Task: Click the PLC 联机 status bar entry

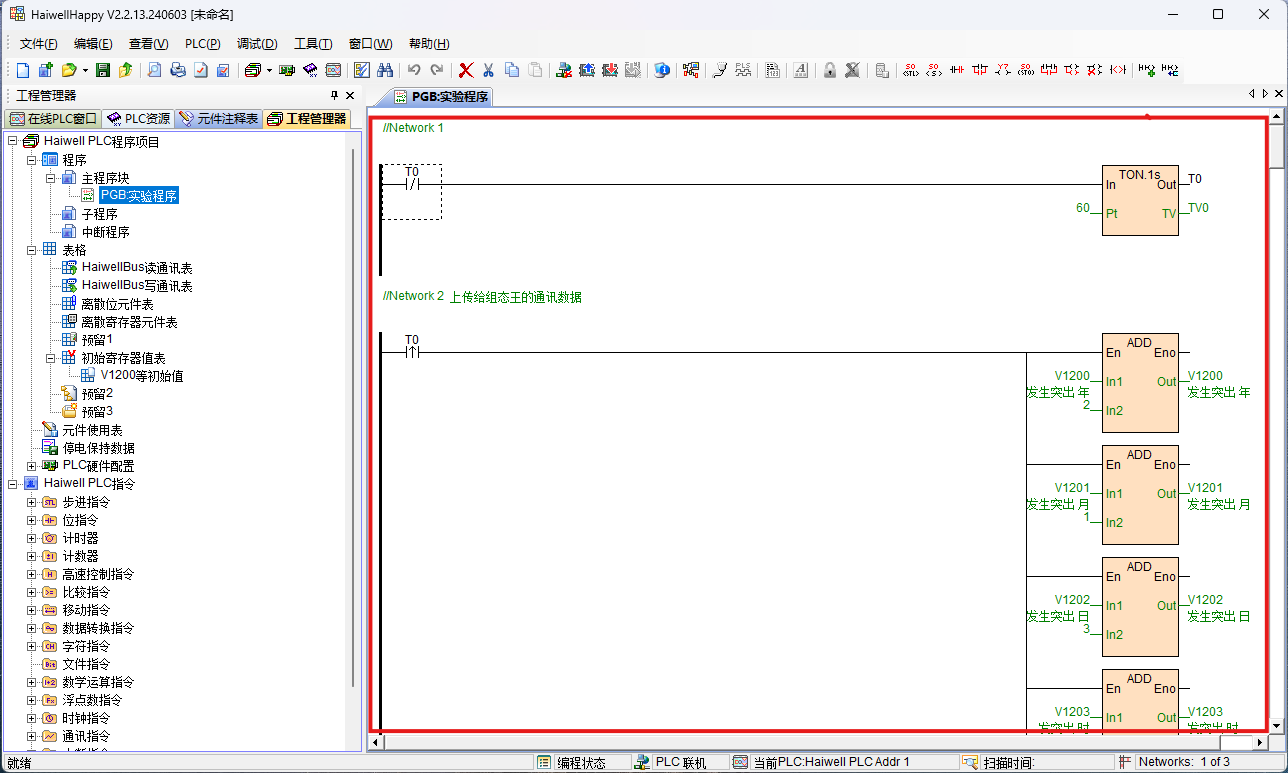Action: [x=680, y=762]
